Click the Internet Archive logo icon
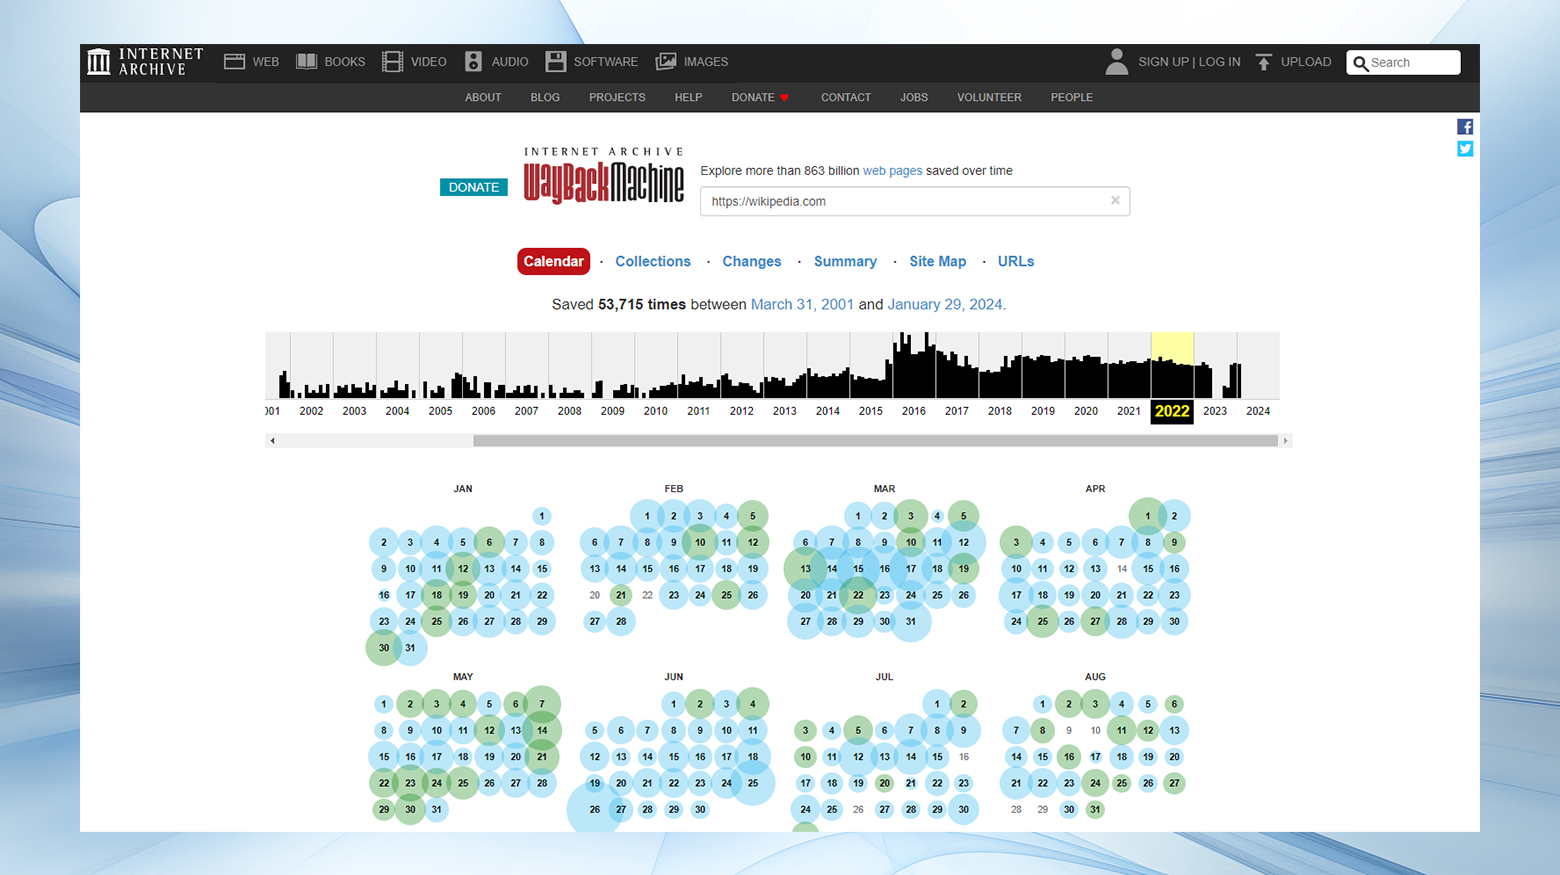1560x875 pixels. tap(98, 62)
